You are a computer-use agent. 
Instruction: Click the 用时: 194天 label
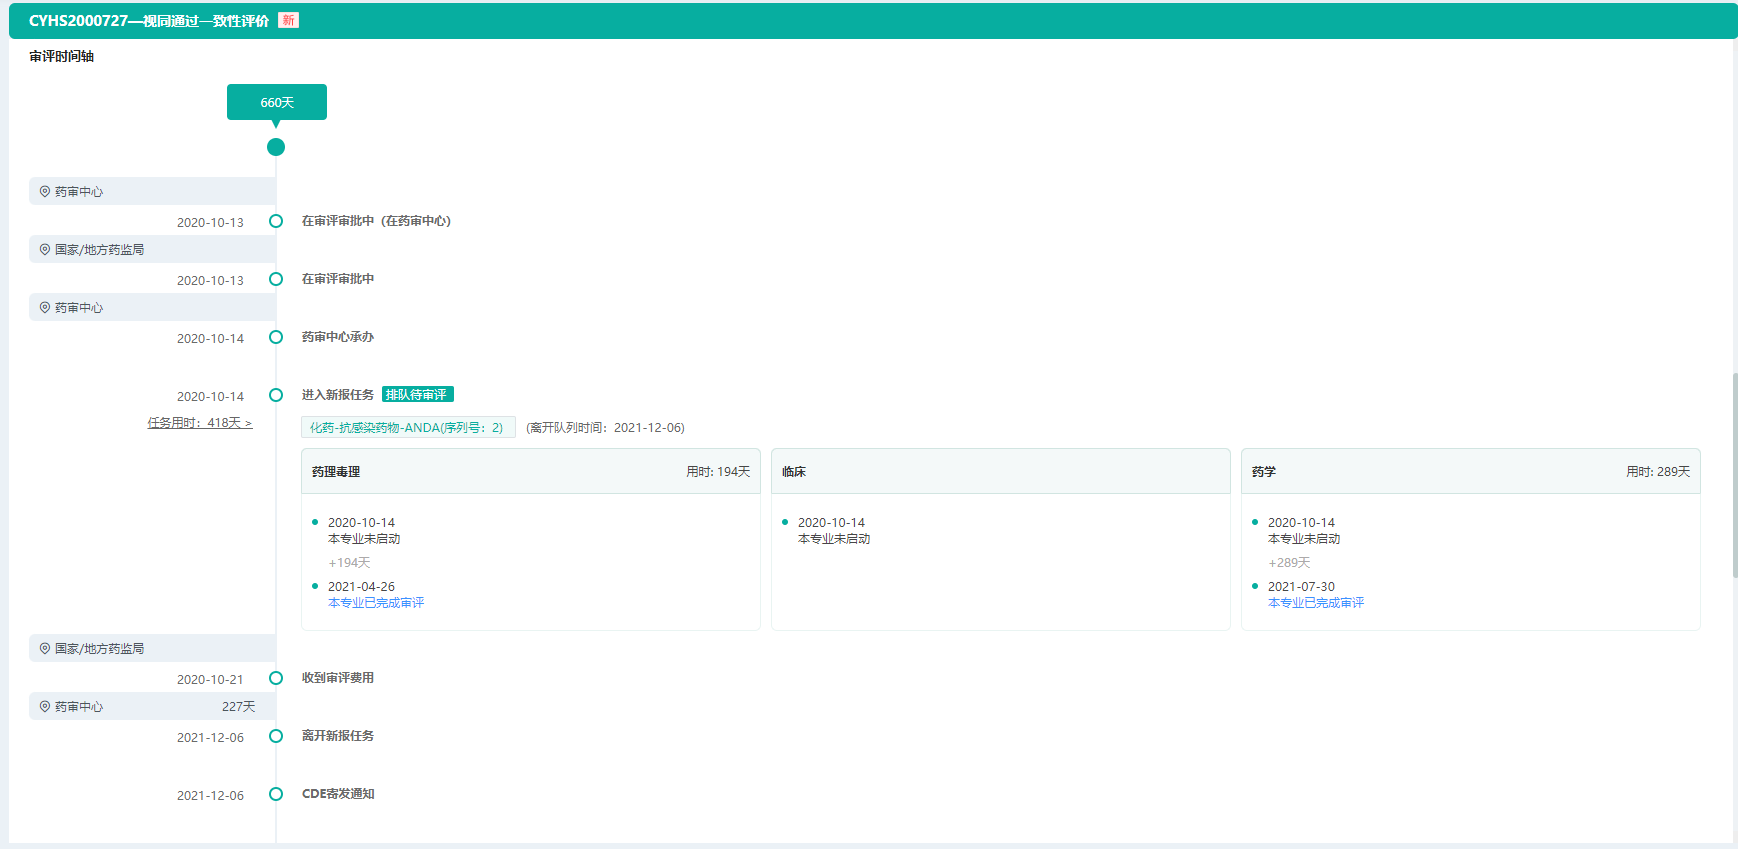718,472
